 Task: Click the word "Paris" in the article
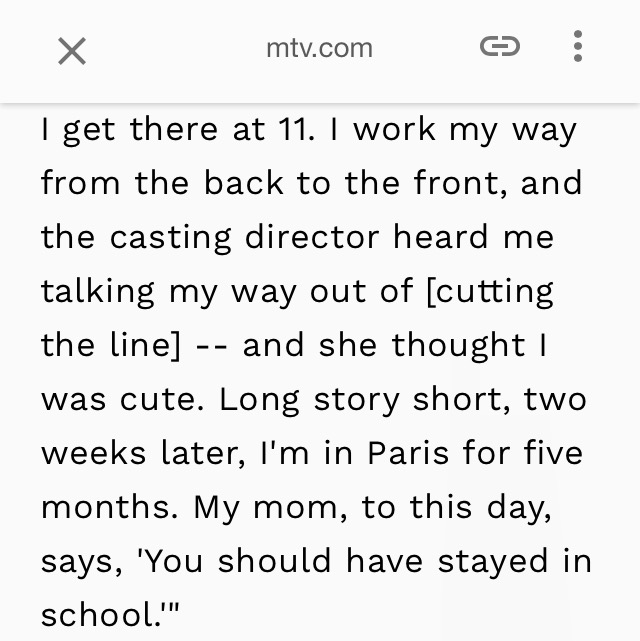408,453
